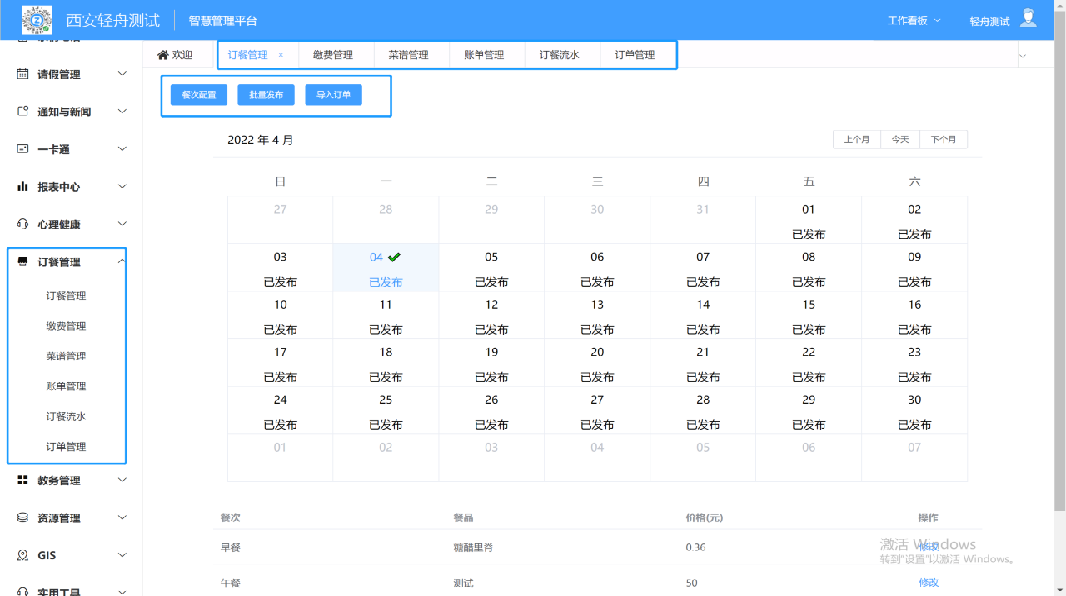Image resolution: width=1066 pixels, height=596 pixels.
Task: Go to next month with 下个月
Action: (x=943, y=139)
